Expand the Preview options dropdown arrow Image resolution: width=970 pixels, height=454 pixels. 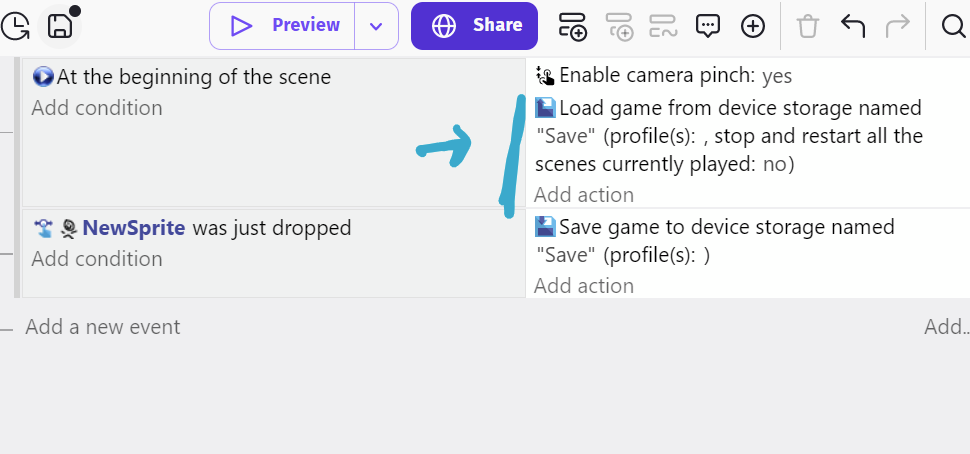pyautogui.click(x=376, y=26)
